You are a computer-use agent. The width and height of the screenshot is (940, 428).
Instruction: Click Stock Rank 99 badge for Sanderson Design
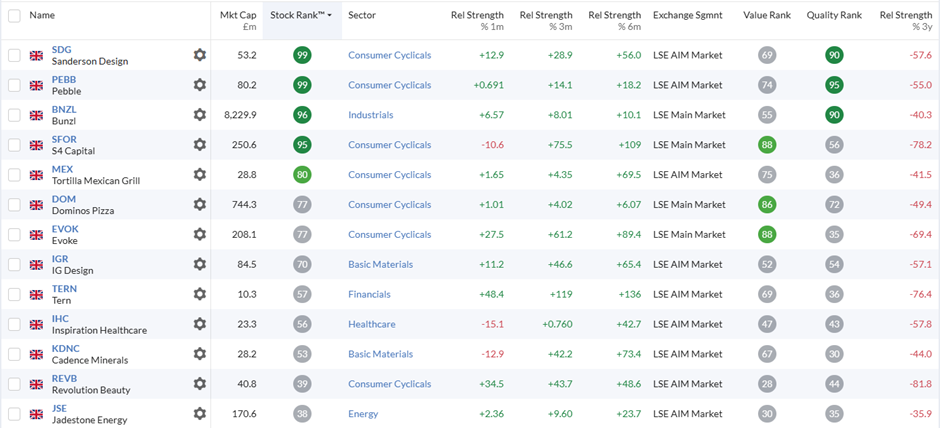click(x=302, y=55)
